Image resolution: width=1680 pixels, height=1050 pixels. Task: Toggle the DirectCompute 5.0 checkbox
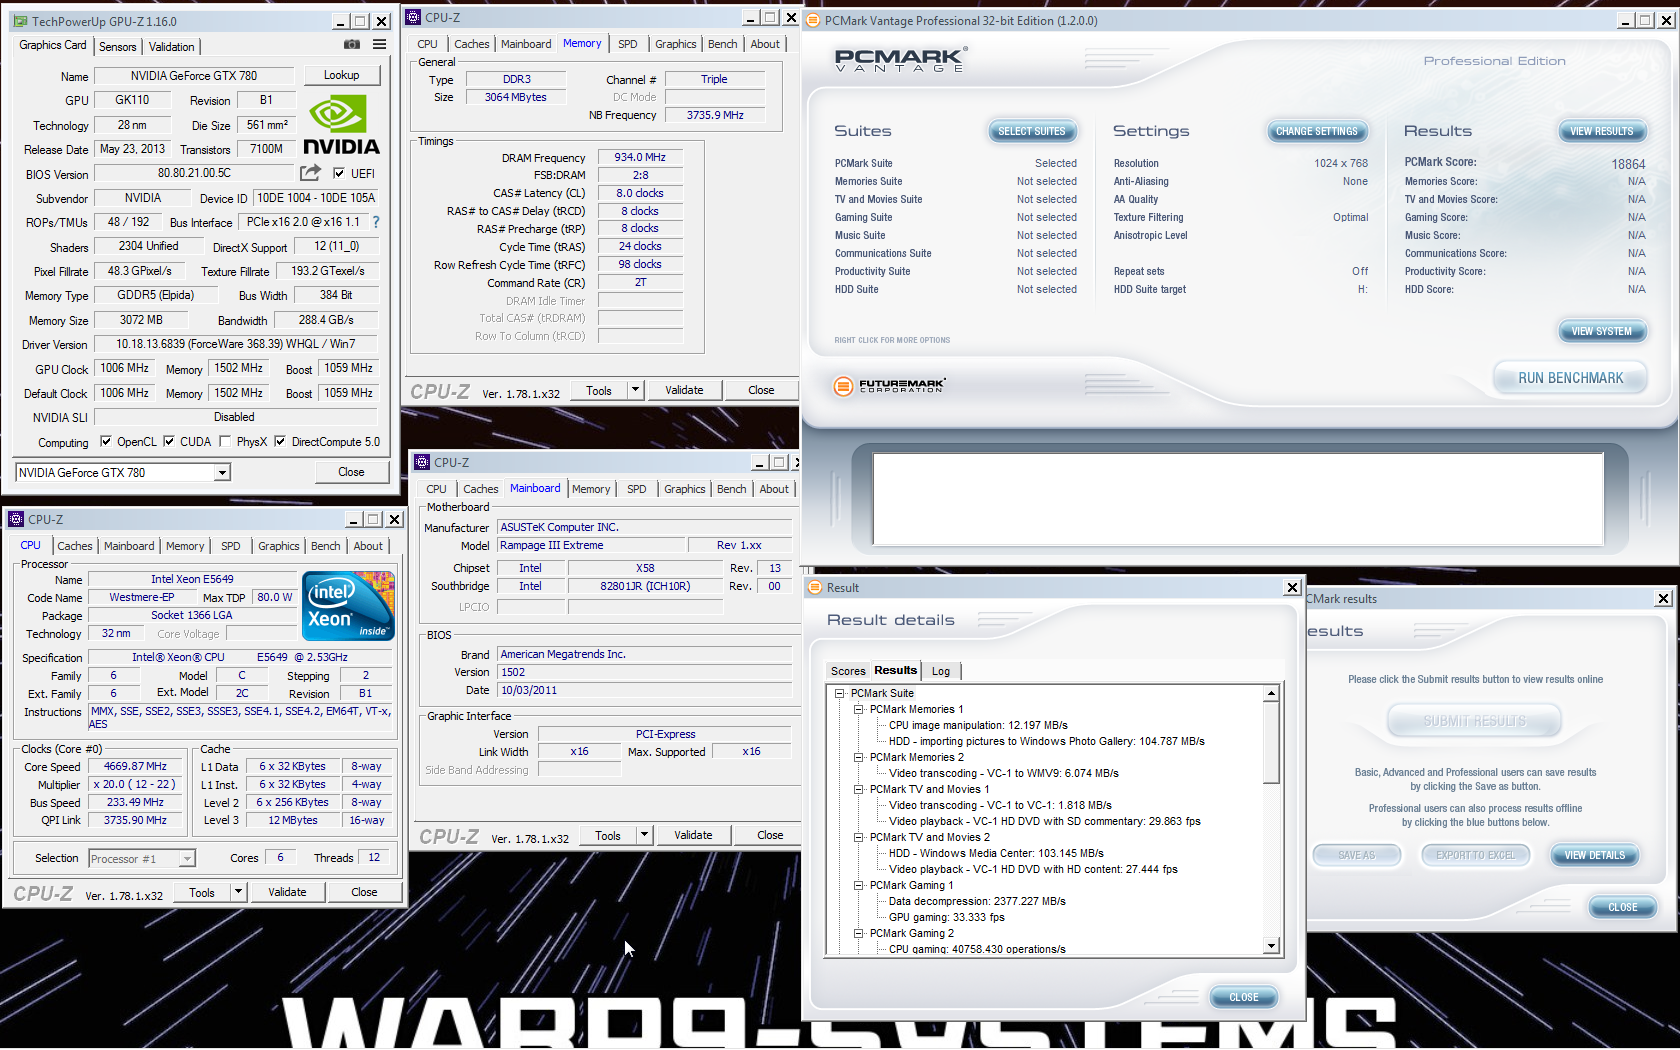(x=280, y=441)
